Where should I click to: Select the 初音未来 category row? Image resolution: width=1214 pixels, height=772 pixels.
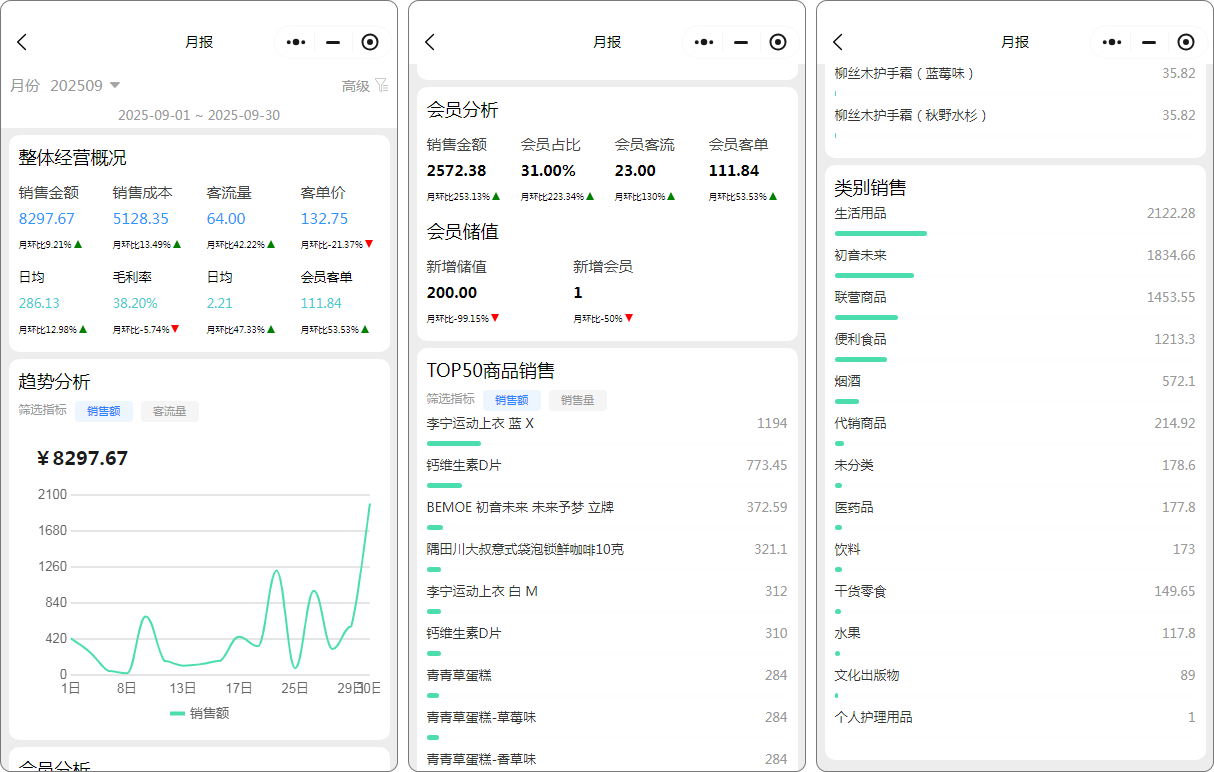point(1014,256)
